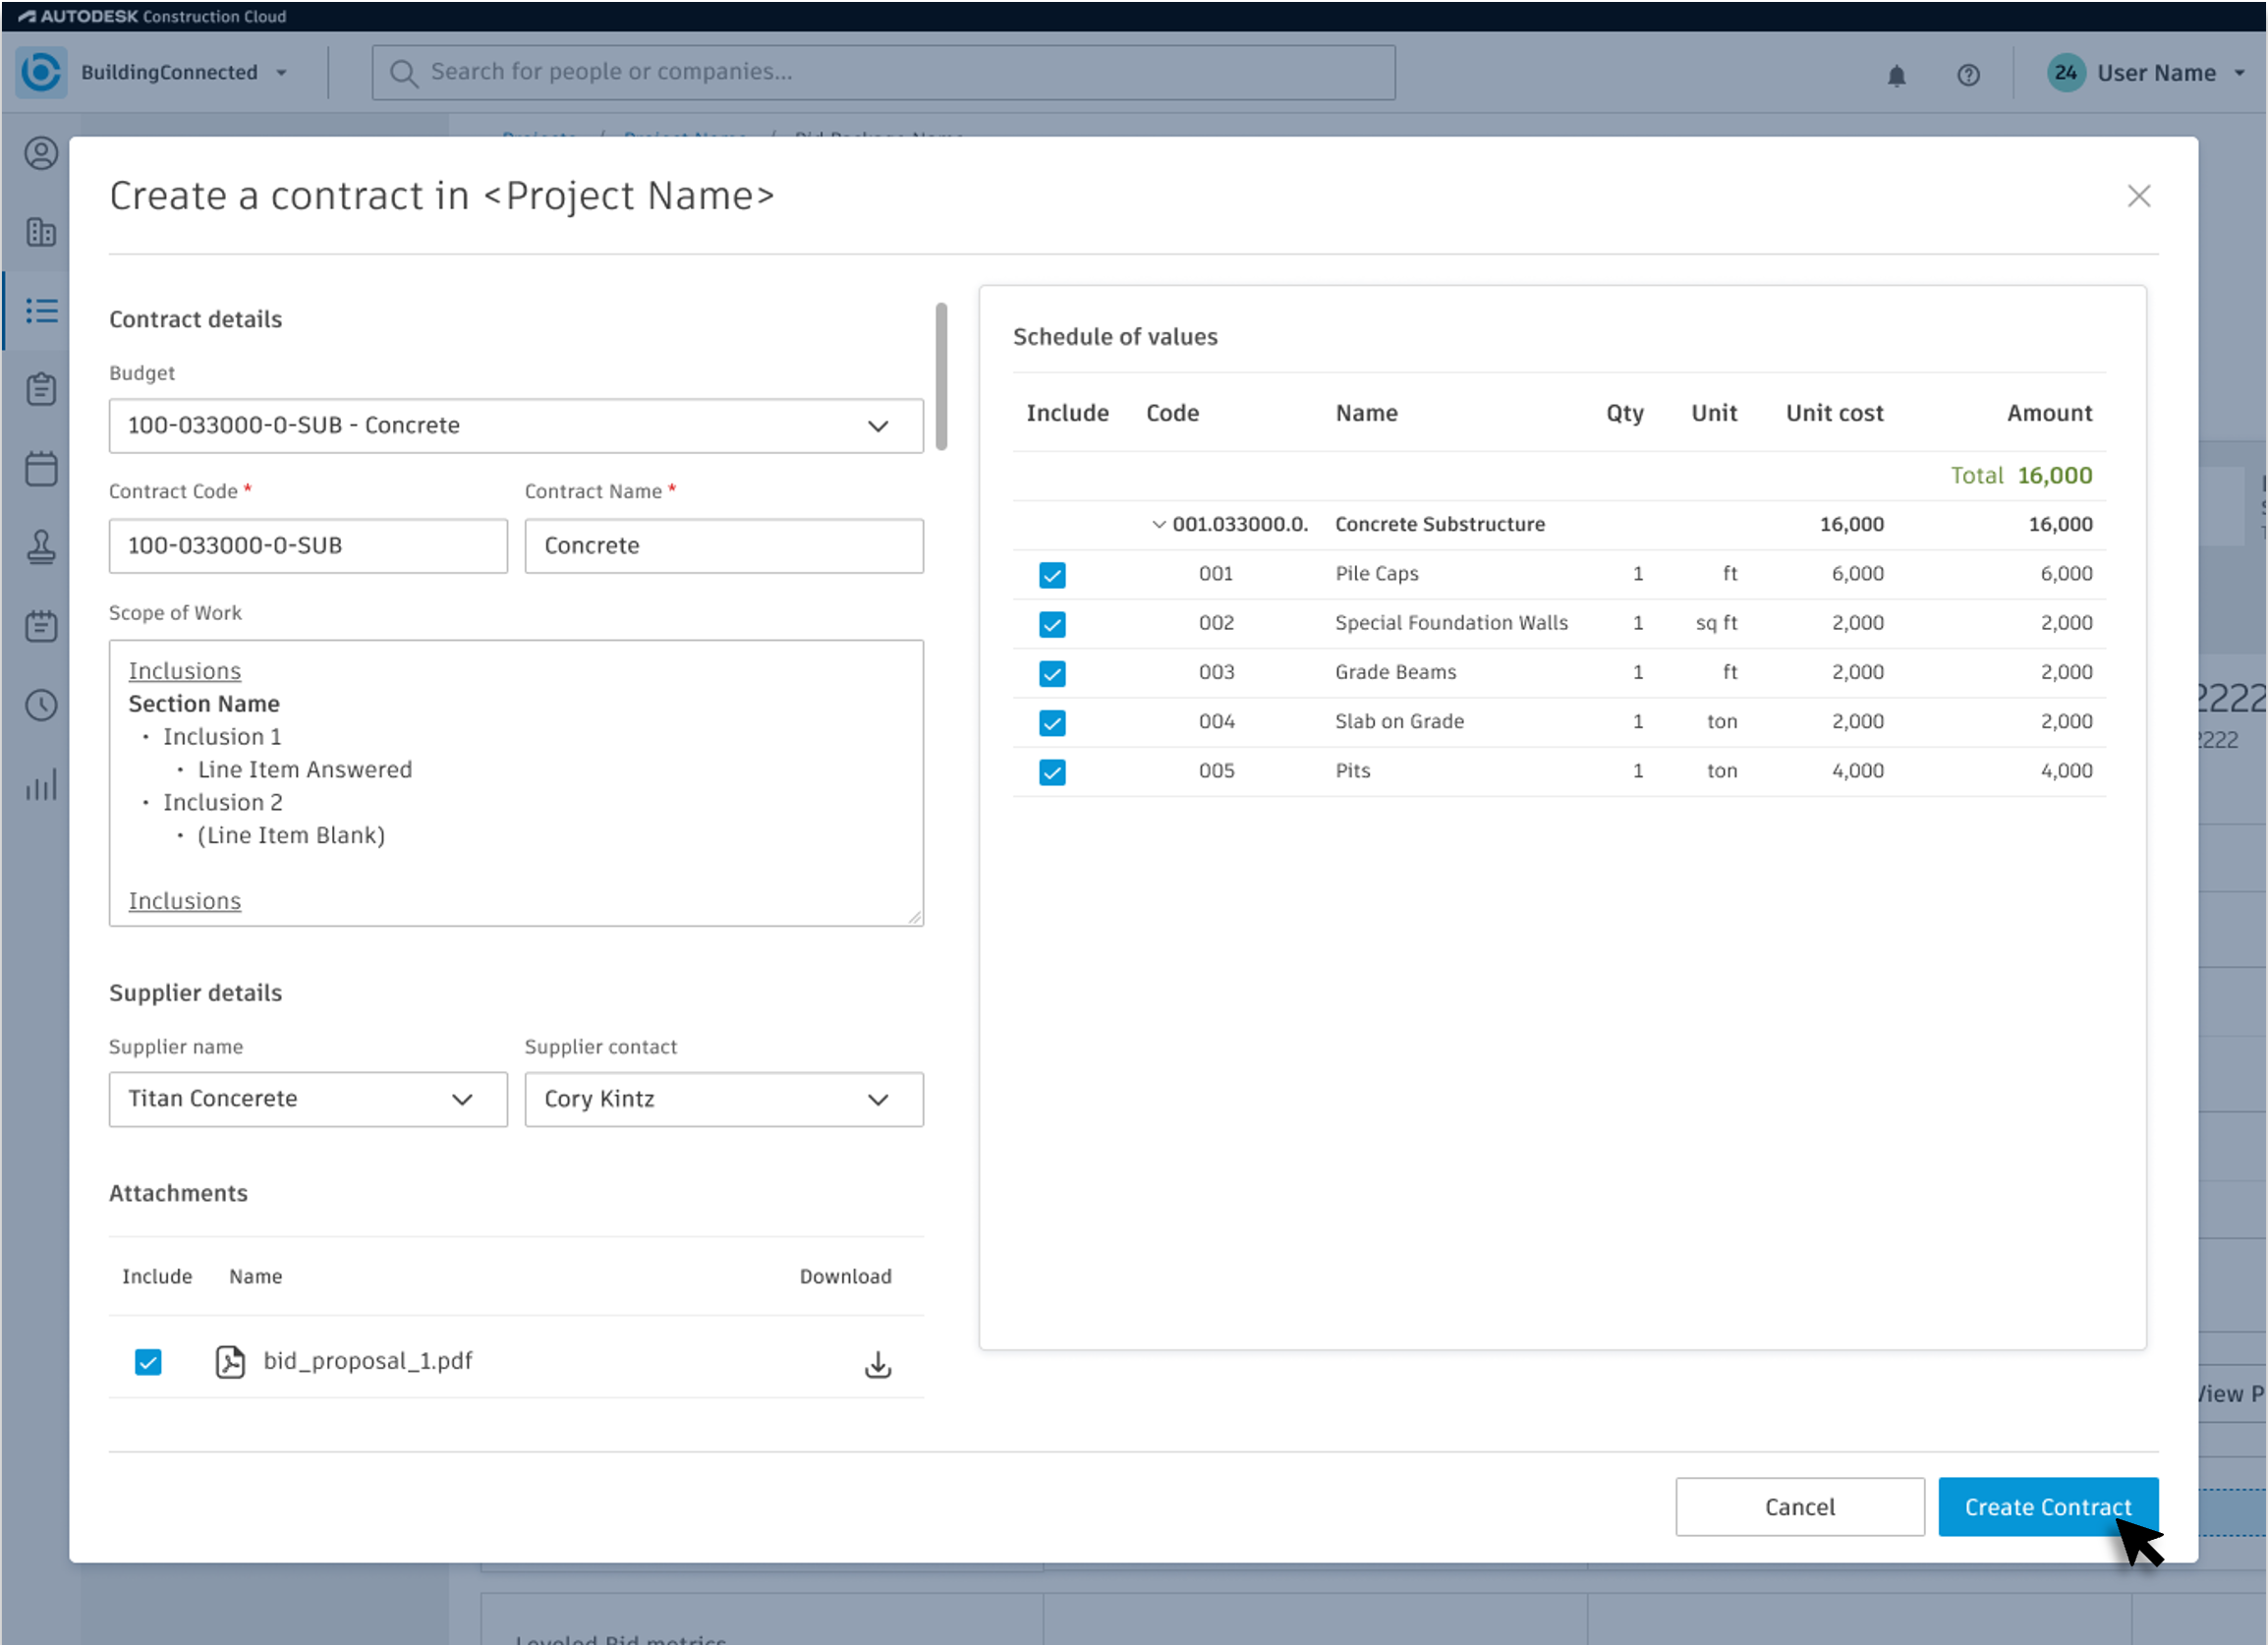
Task: Click the clock history sidebar icon
Action: tap(41, 706)
